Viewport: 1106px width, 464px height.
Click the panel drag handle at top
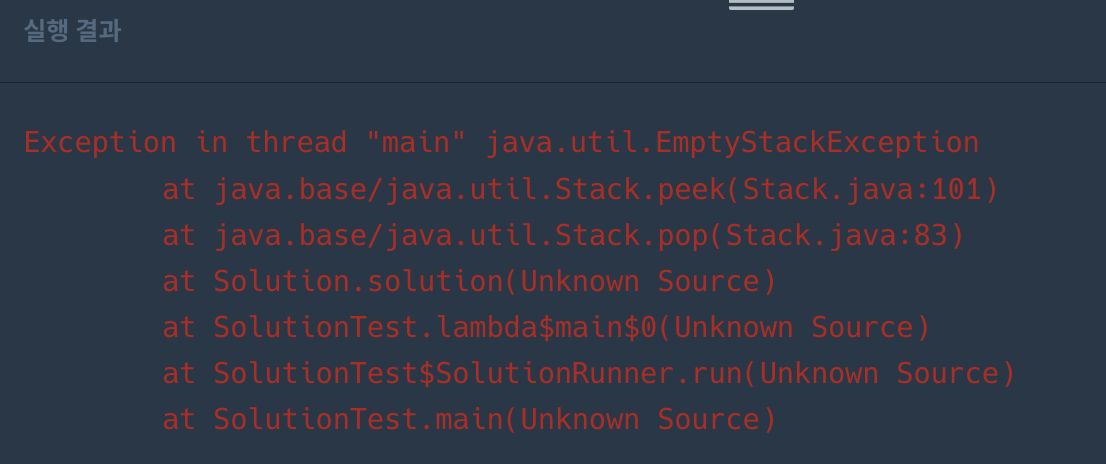coord(761,4)
